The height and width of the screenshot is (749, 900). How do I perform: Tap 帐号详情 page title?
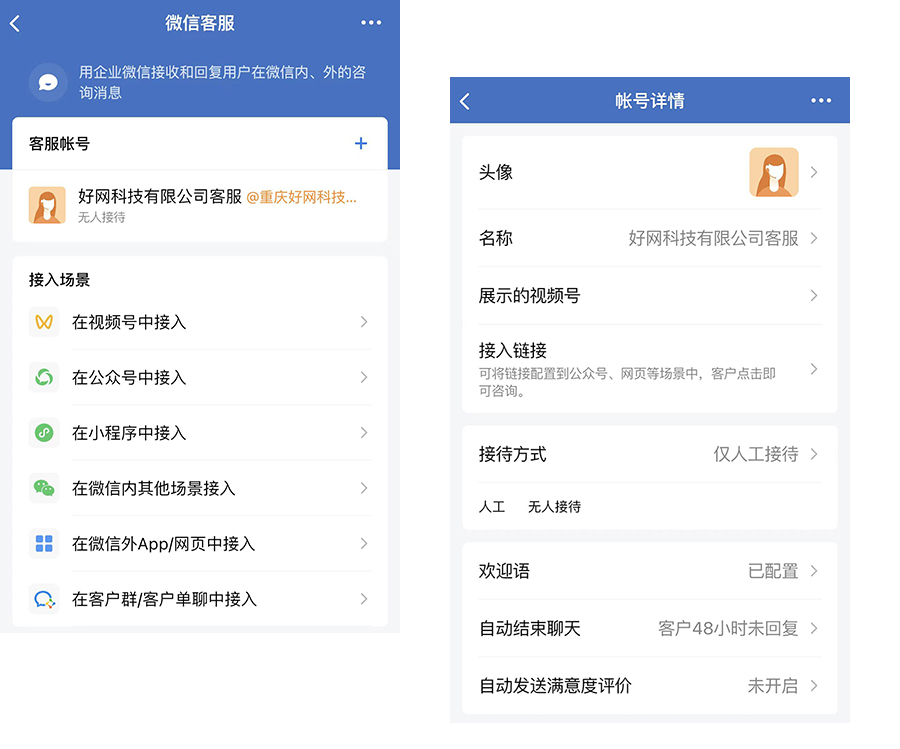[x=650, y=101]
